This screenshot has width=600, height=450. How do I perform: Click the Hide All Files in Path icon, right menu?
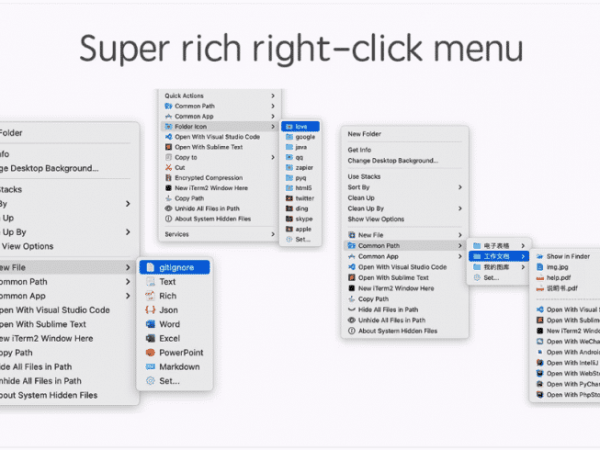coord(352,310)
